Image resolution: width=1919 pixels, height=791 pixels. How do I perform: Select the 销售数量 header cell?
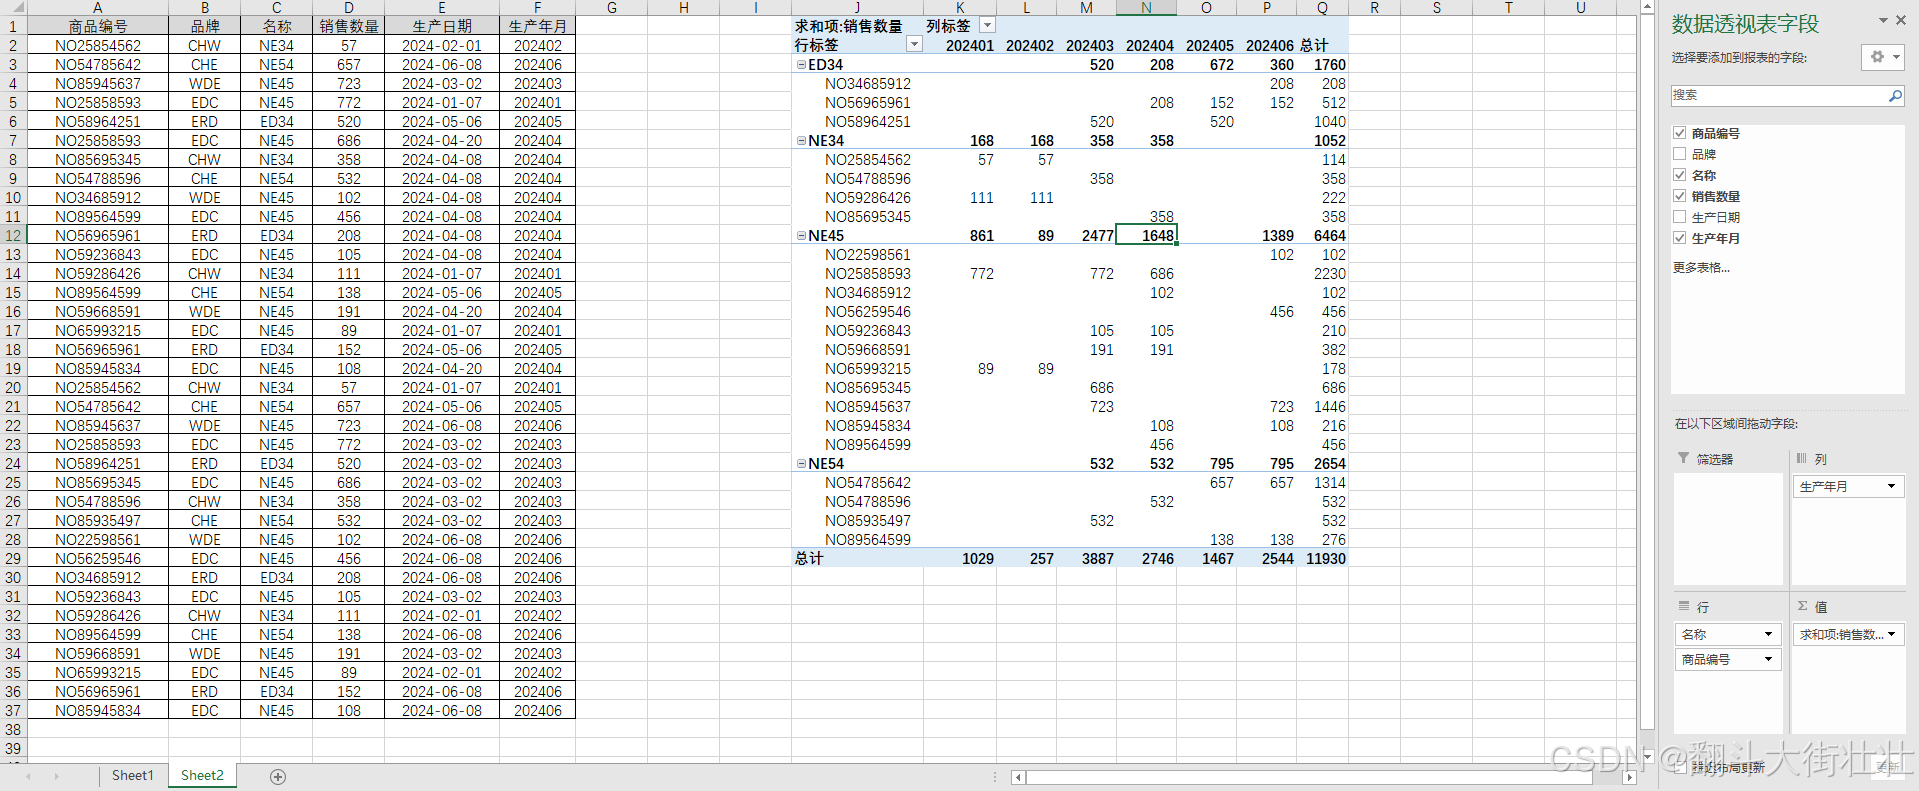click(348, 27)
